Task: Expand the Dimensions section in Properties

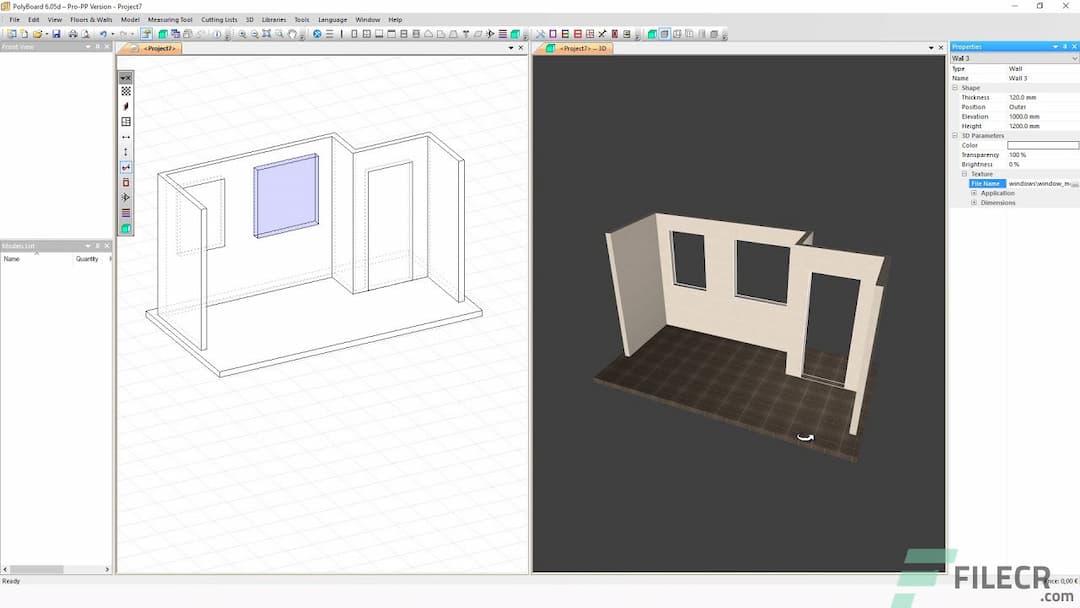Action: (974, 202)
